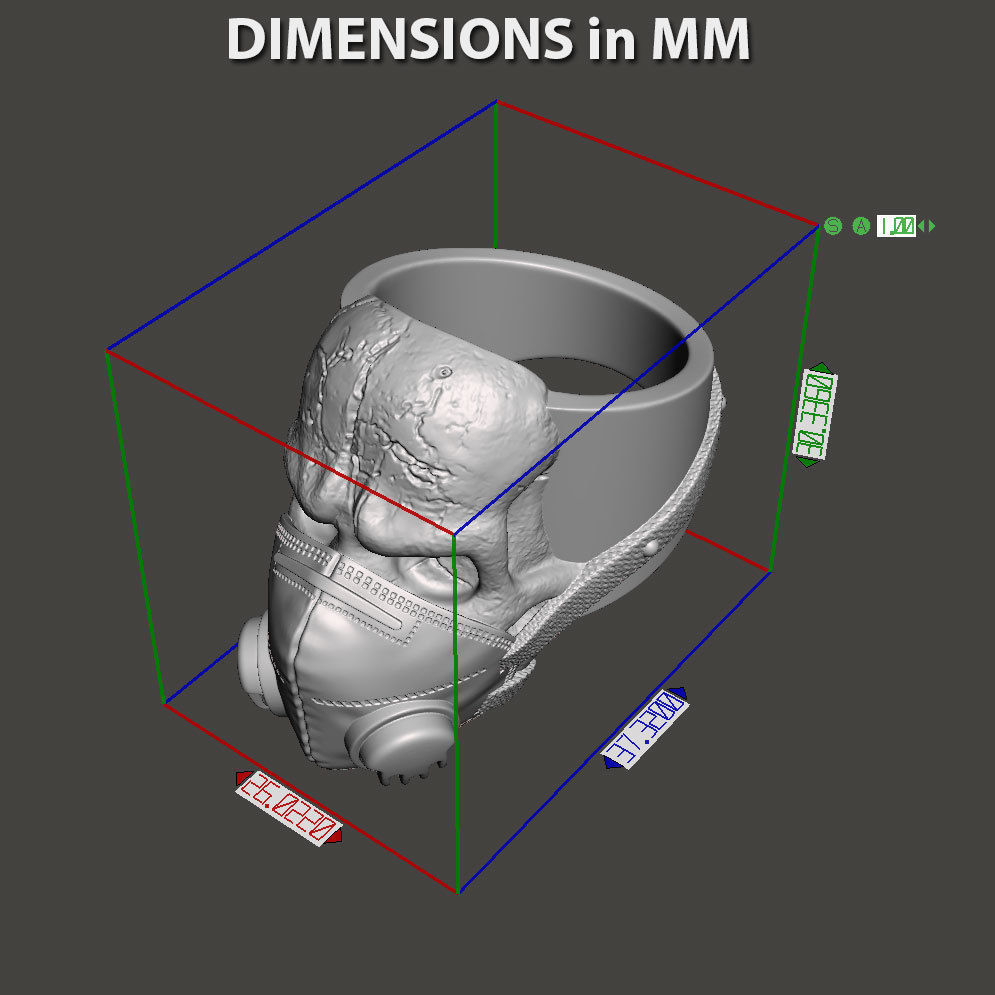This screenshot has width=995, height=995.
Task: Click the green S circle icon
Action: point(833,225)
